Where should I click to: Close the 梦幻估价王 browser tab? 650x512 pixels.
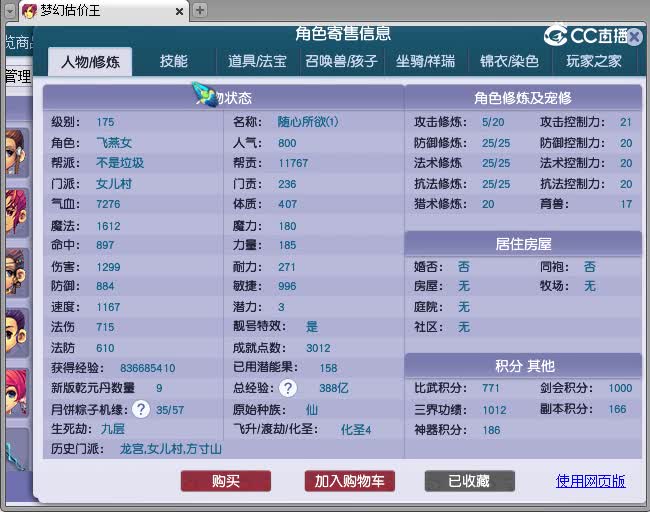[x=179, y=12]
